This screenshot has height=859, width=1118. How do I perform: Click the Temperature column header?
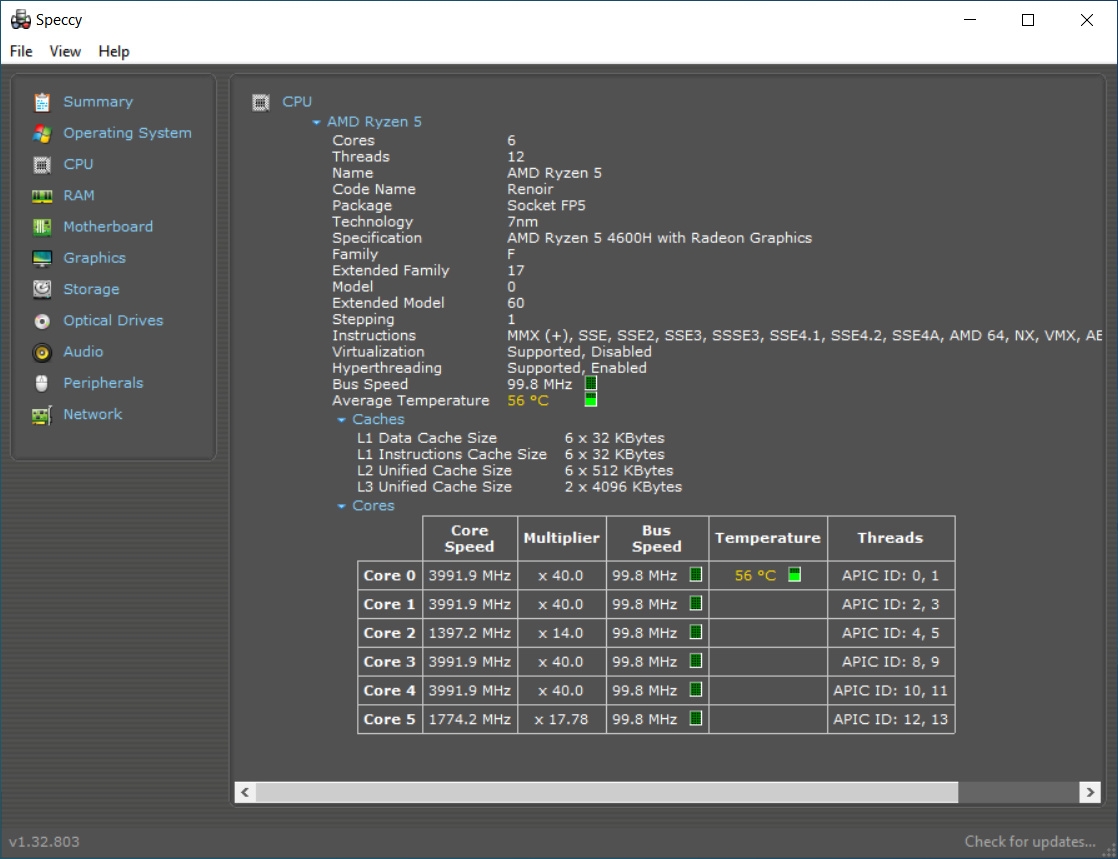click(767, 538)
